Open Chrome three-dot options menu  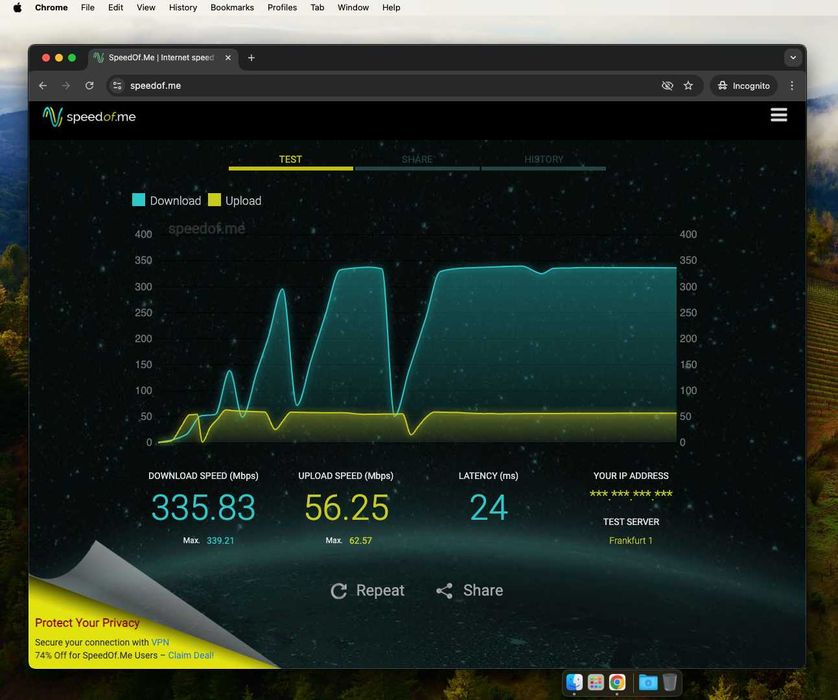(792, 85)
